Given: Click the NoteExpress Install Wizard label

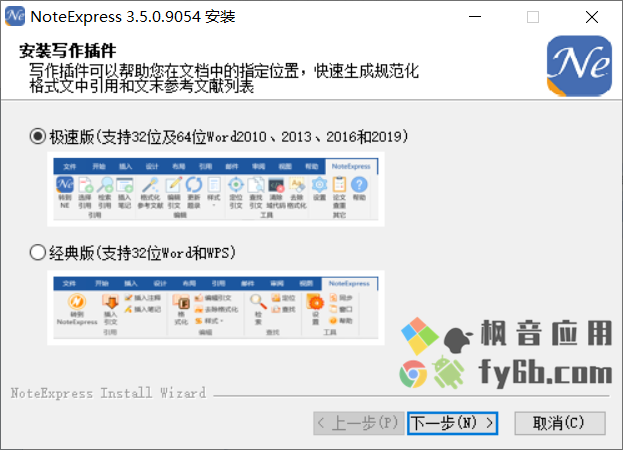Looking at the screenshot, I should (x=108, y=393).
